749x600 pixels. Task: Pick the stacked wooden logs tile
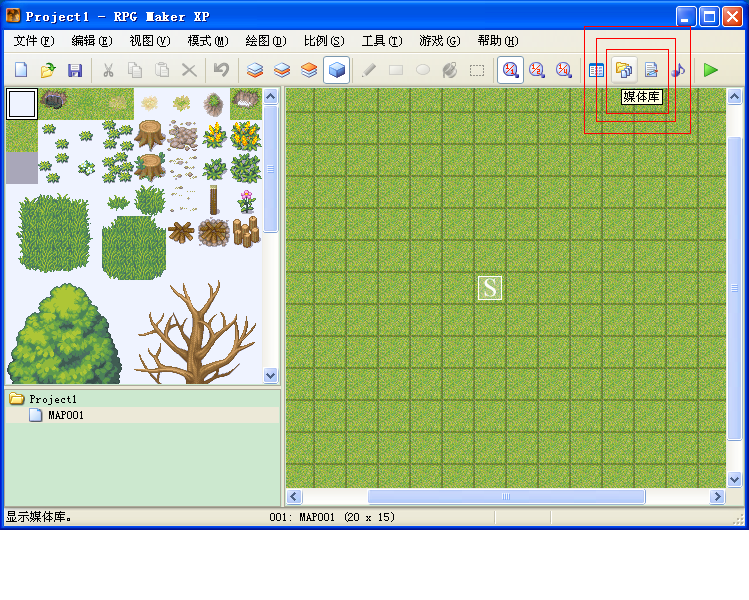(x=246, y=232)
